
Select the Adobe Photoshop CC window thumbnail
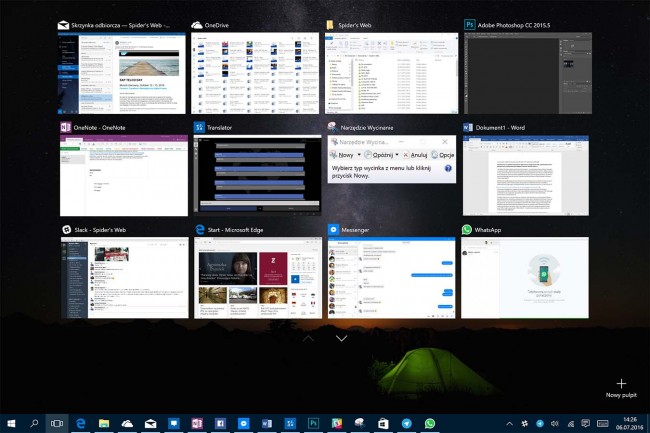(528, 73)
